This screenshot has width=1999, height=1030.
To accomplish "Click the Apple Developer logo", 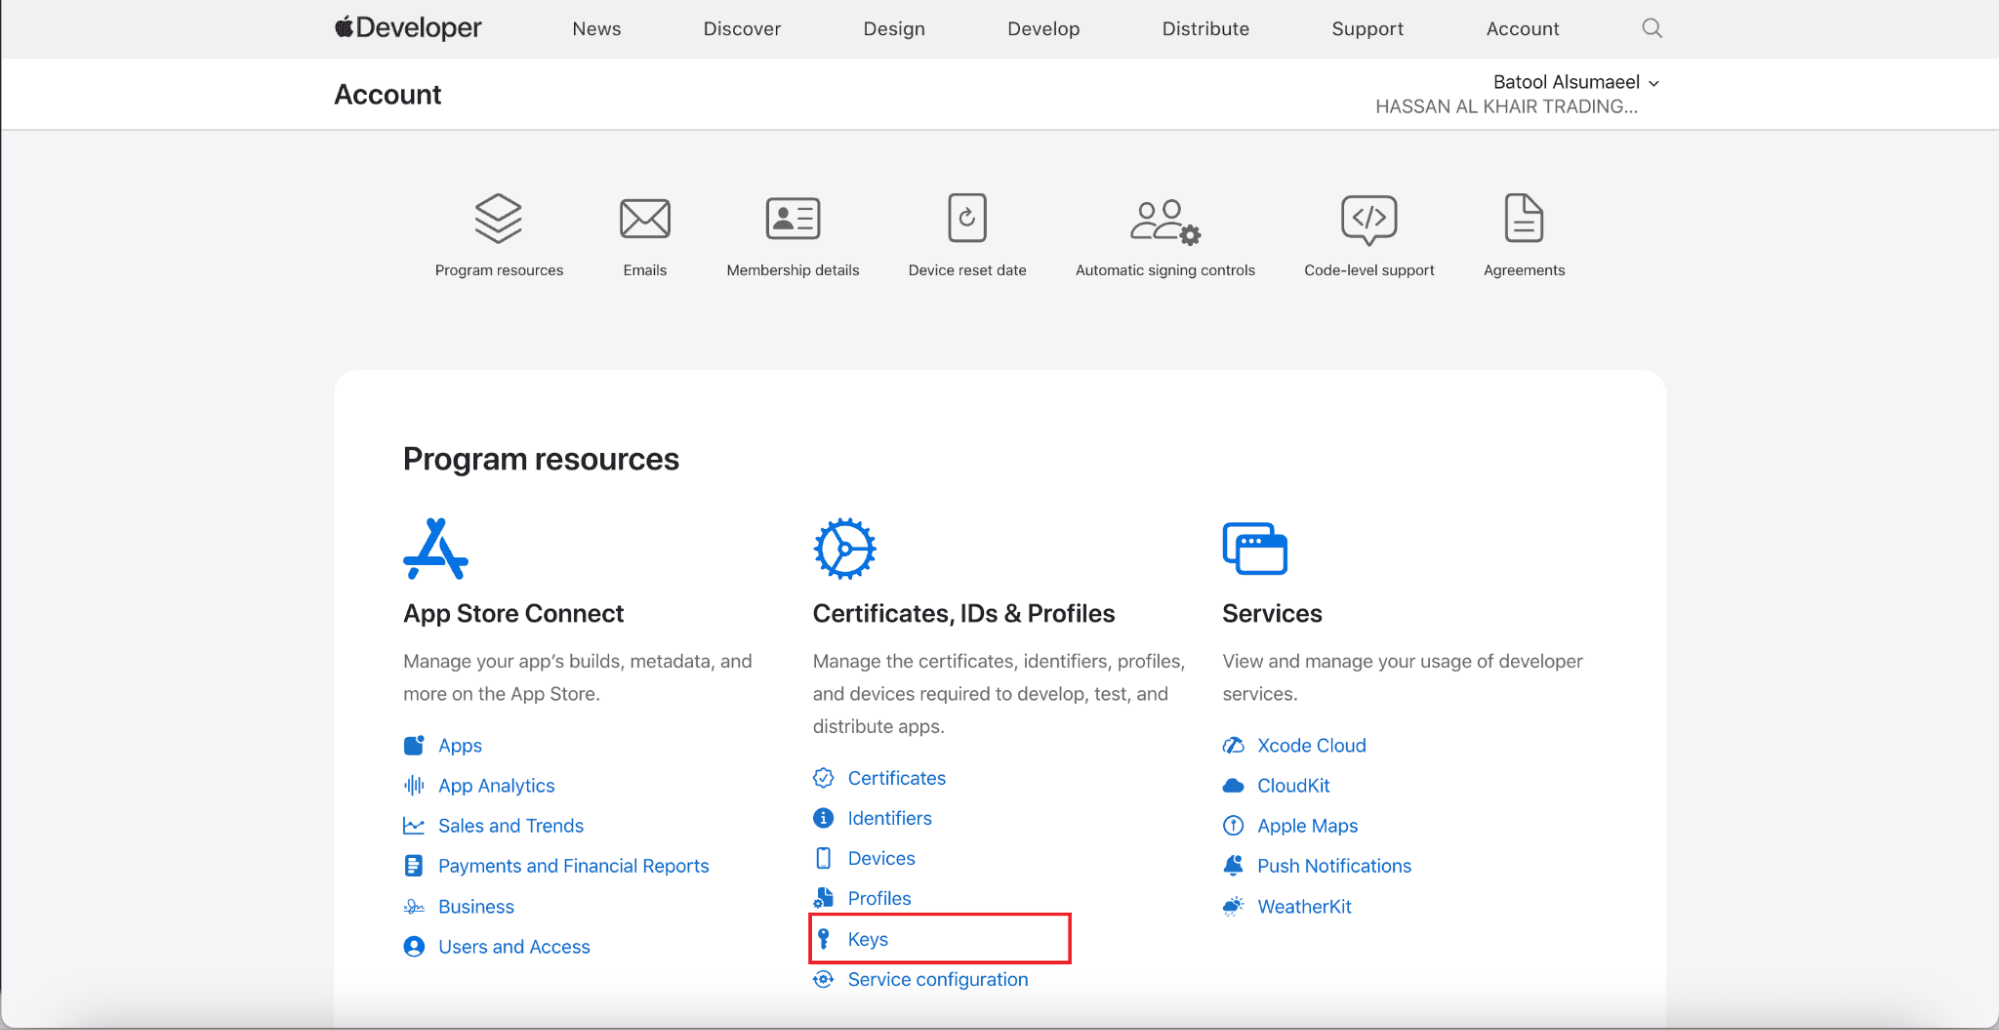I will [408, 28].
